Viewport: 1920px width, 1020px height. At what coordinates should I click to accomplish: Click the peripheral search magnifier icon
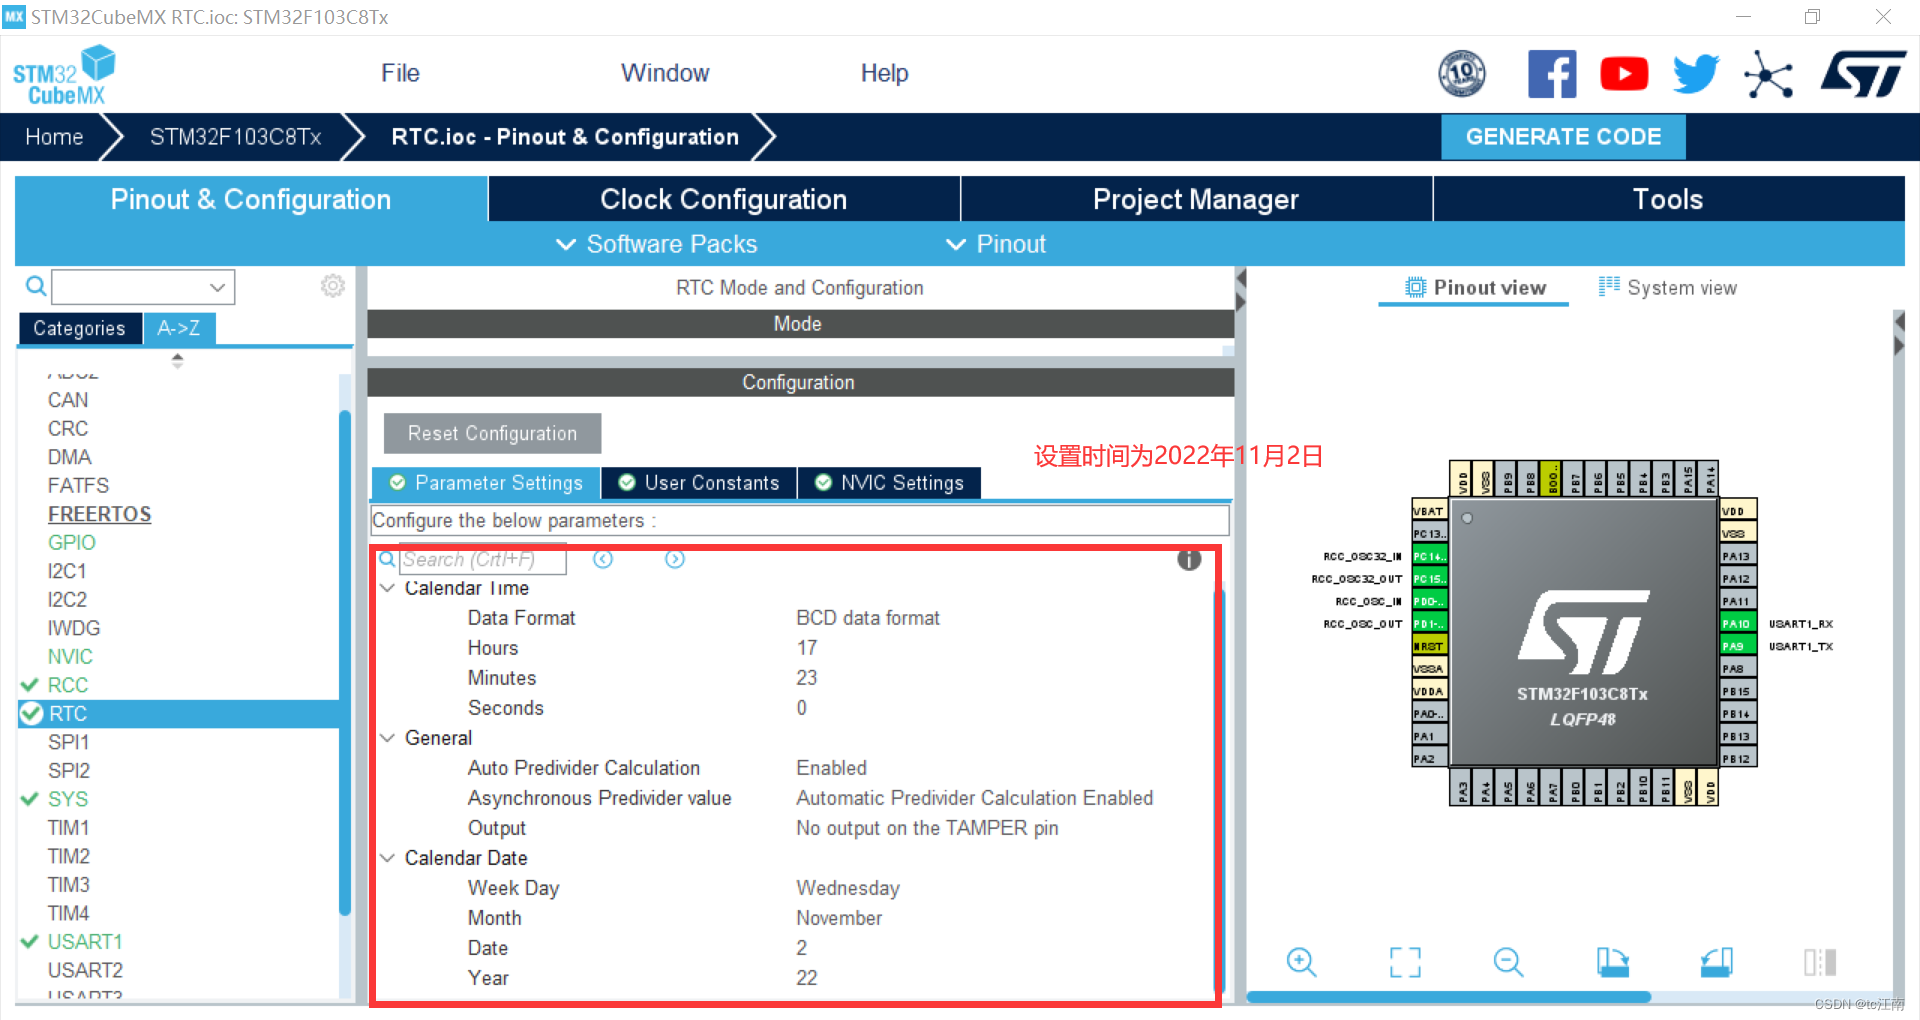tap(36, 287)
